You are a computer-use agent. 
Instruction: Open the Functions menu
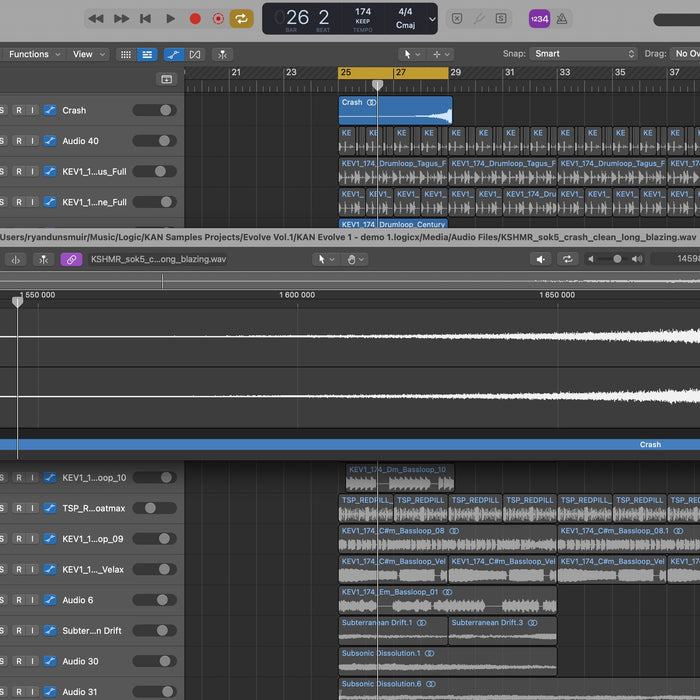click(x=34, y=54)
